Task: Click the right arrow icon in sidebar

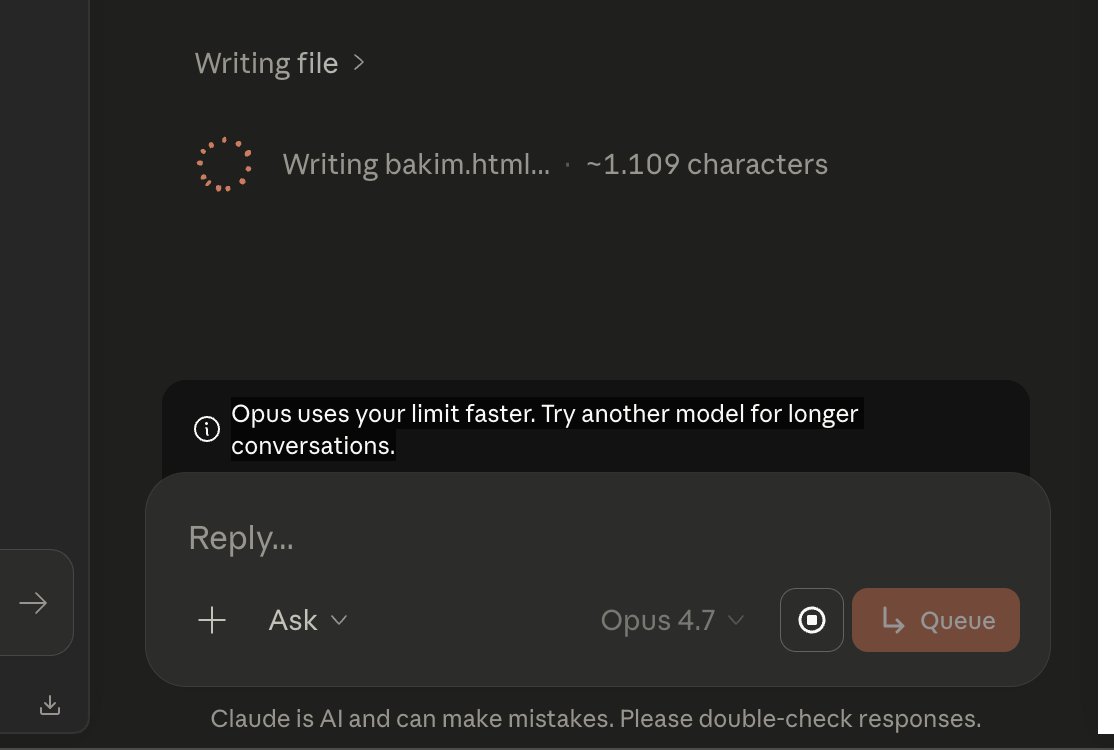Action: pos(33,603)
